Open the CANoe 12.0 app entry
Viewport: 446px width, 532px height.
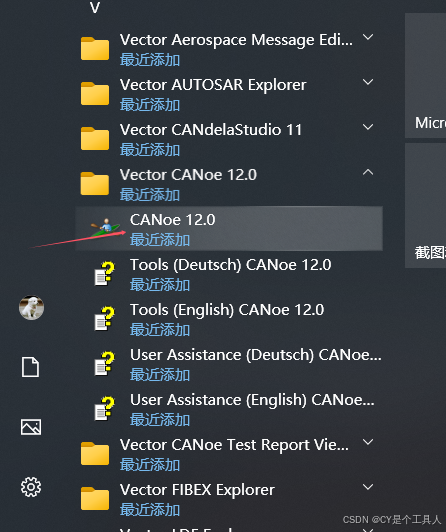(x=229, y=228)
